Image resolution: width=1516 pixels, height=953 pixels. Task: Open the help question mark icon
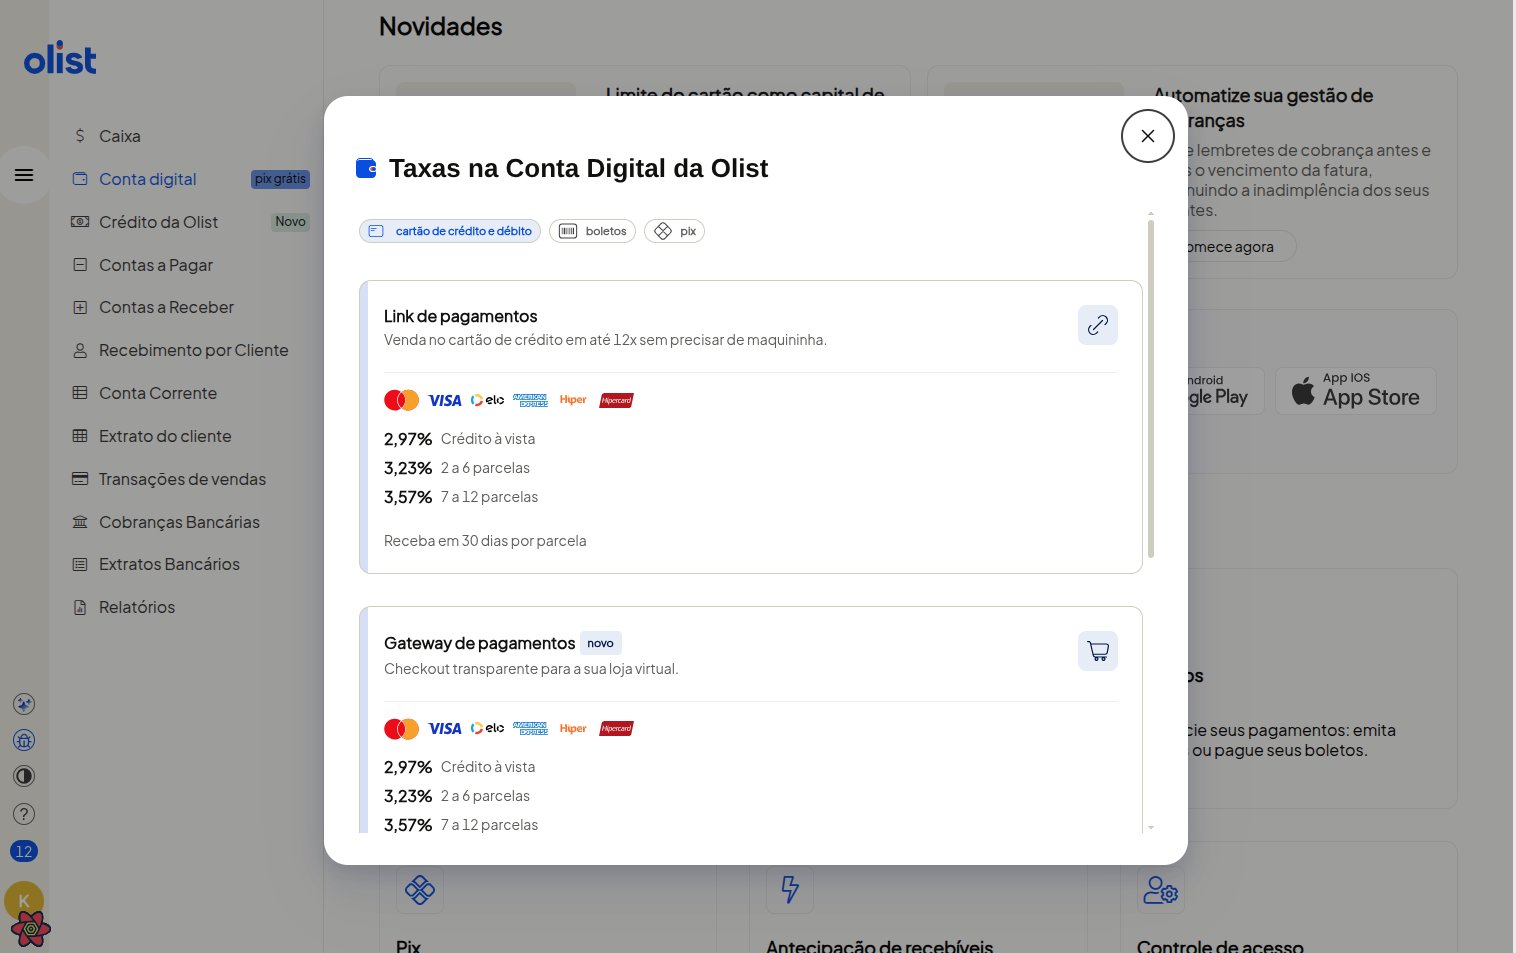pos(24,814)
